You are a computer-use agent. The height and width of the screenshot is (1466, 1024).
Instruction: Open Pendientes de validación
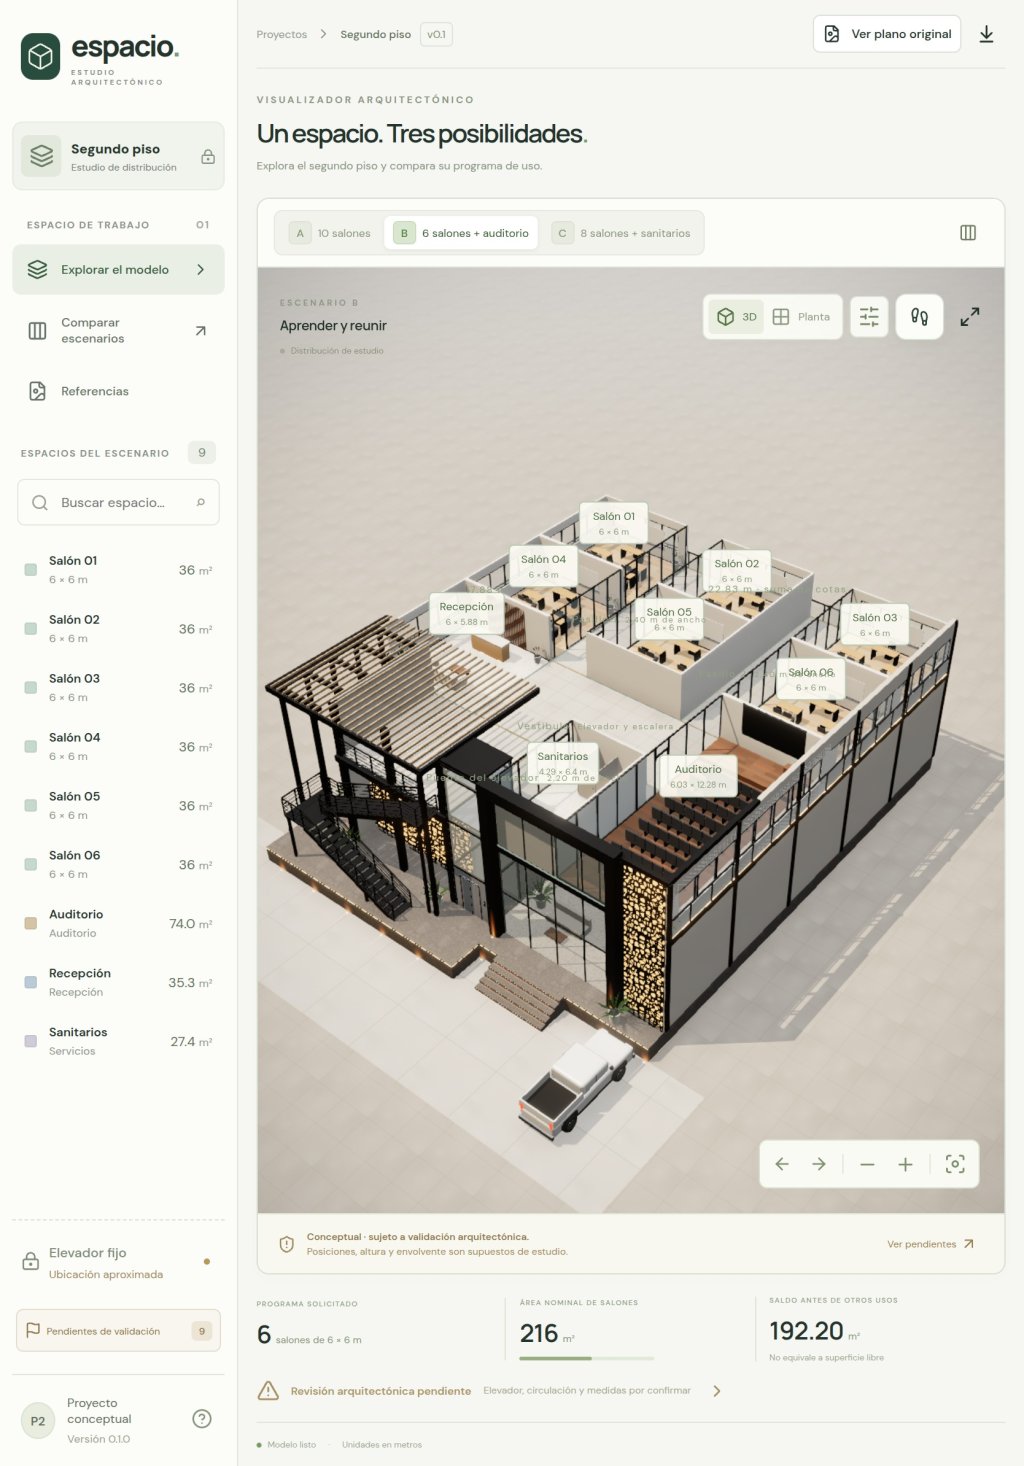118,1331
